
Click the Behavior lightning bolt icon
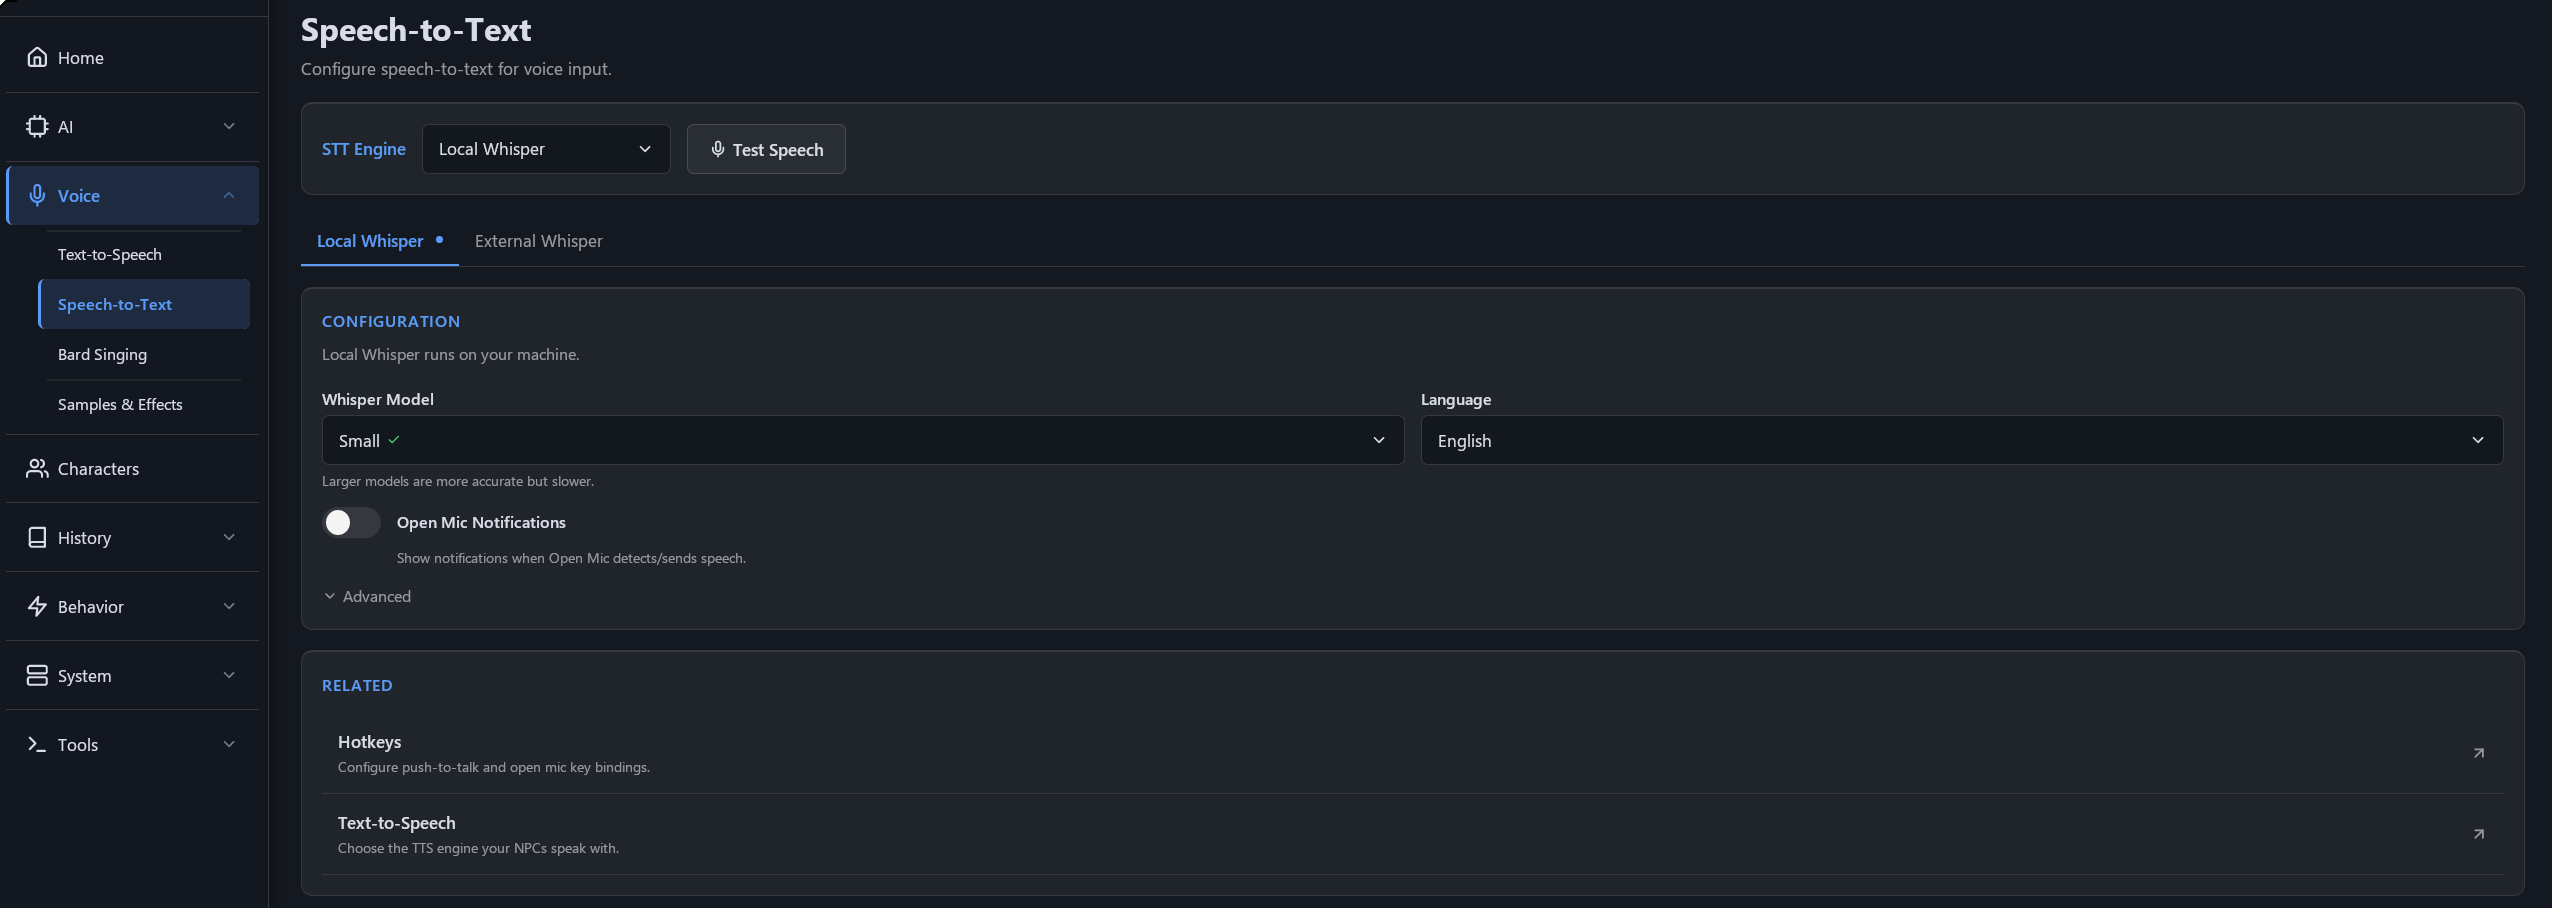coord(37,606)
